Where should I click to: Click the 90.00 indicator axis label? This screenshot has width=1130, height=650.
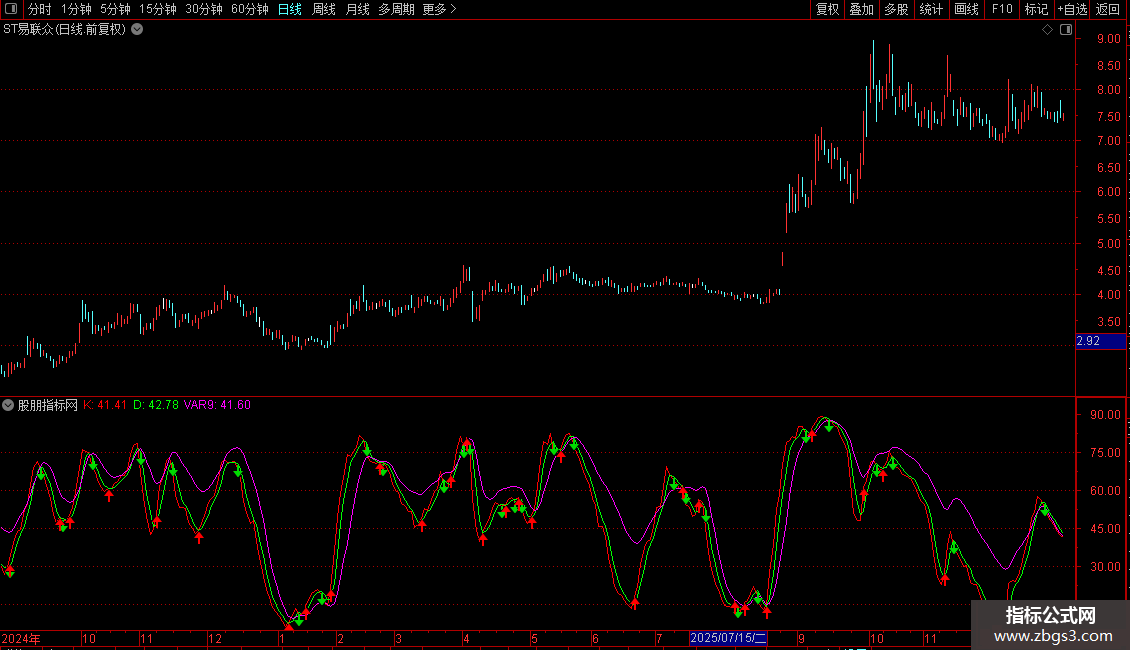click(x=1105, y=415)
